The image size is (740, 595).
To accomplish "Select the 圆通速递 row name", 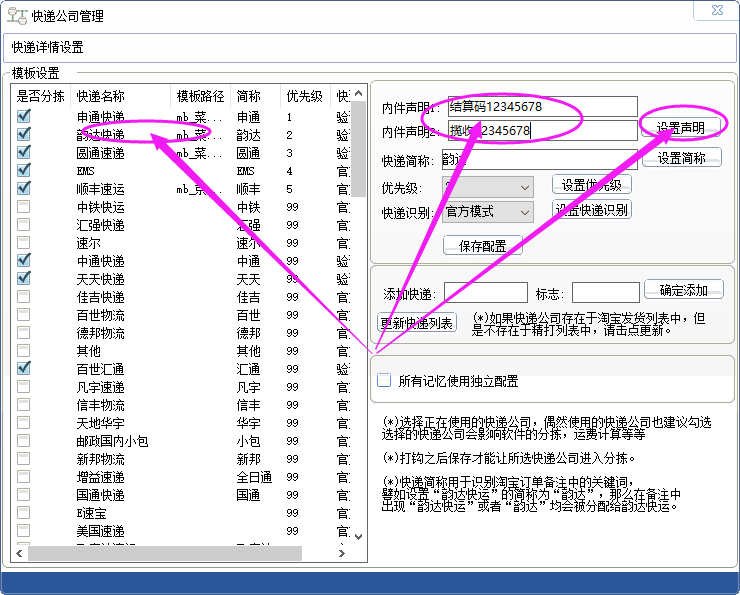I will coord(101,153).
